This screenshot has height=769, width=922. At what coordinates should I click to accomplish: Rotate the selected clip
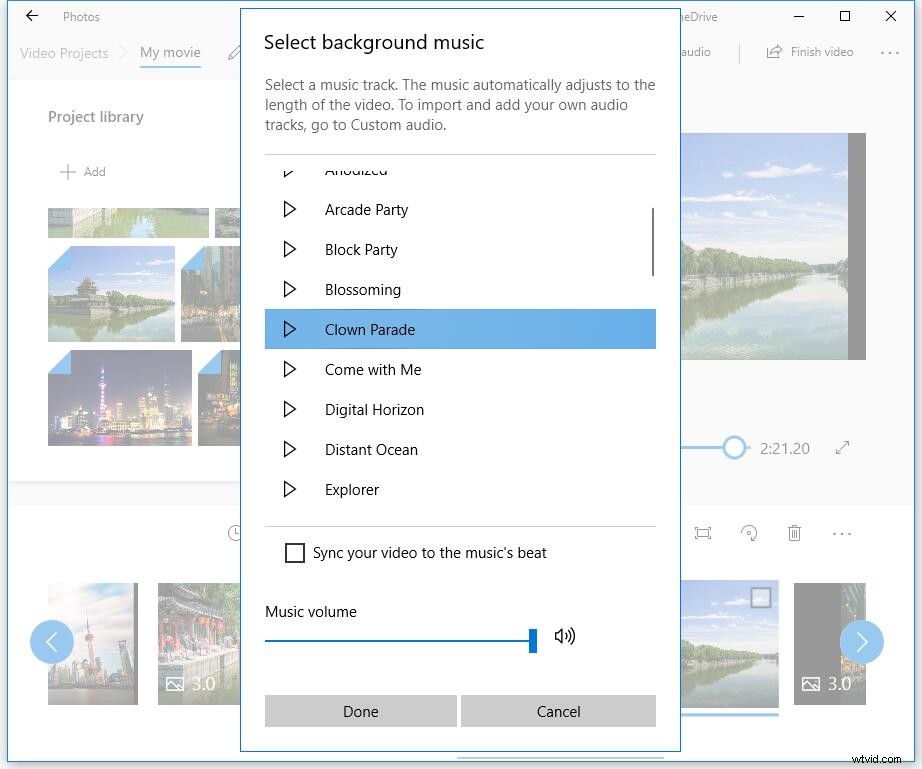tap(749, 533)
